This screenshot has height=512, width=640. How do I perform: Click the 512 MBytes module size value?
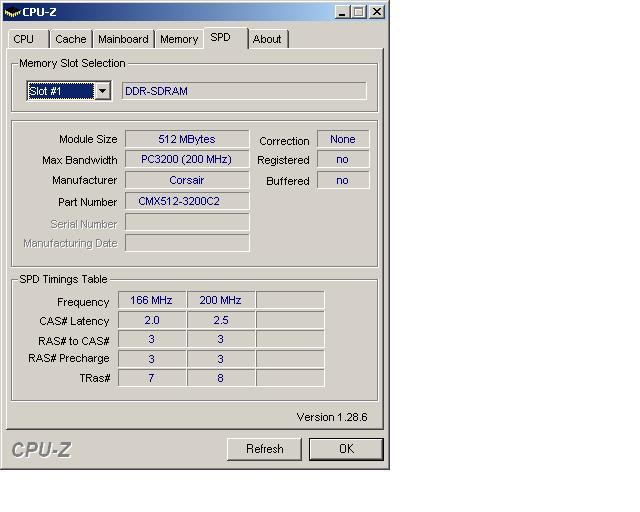187,139
